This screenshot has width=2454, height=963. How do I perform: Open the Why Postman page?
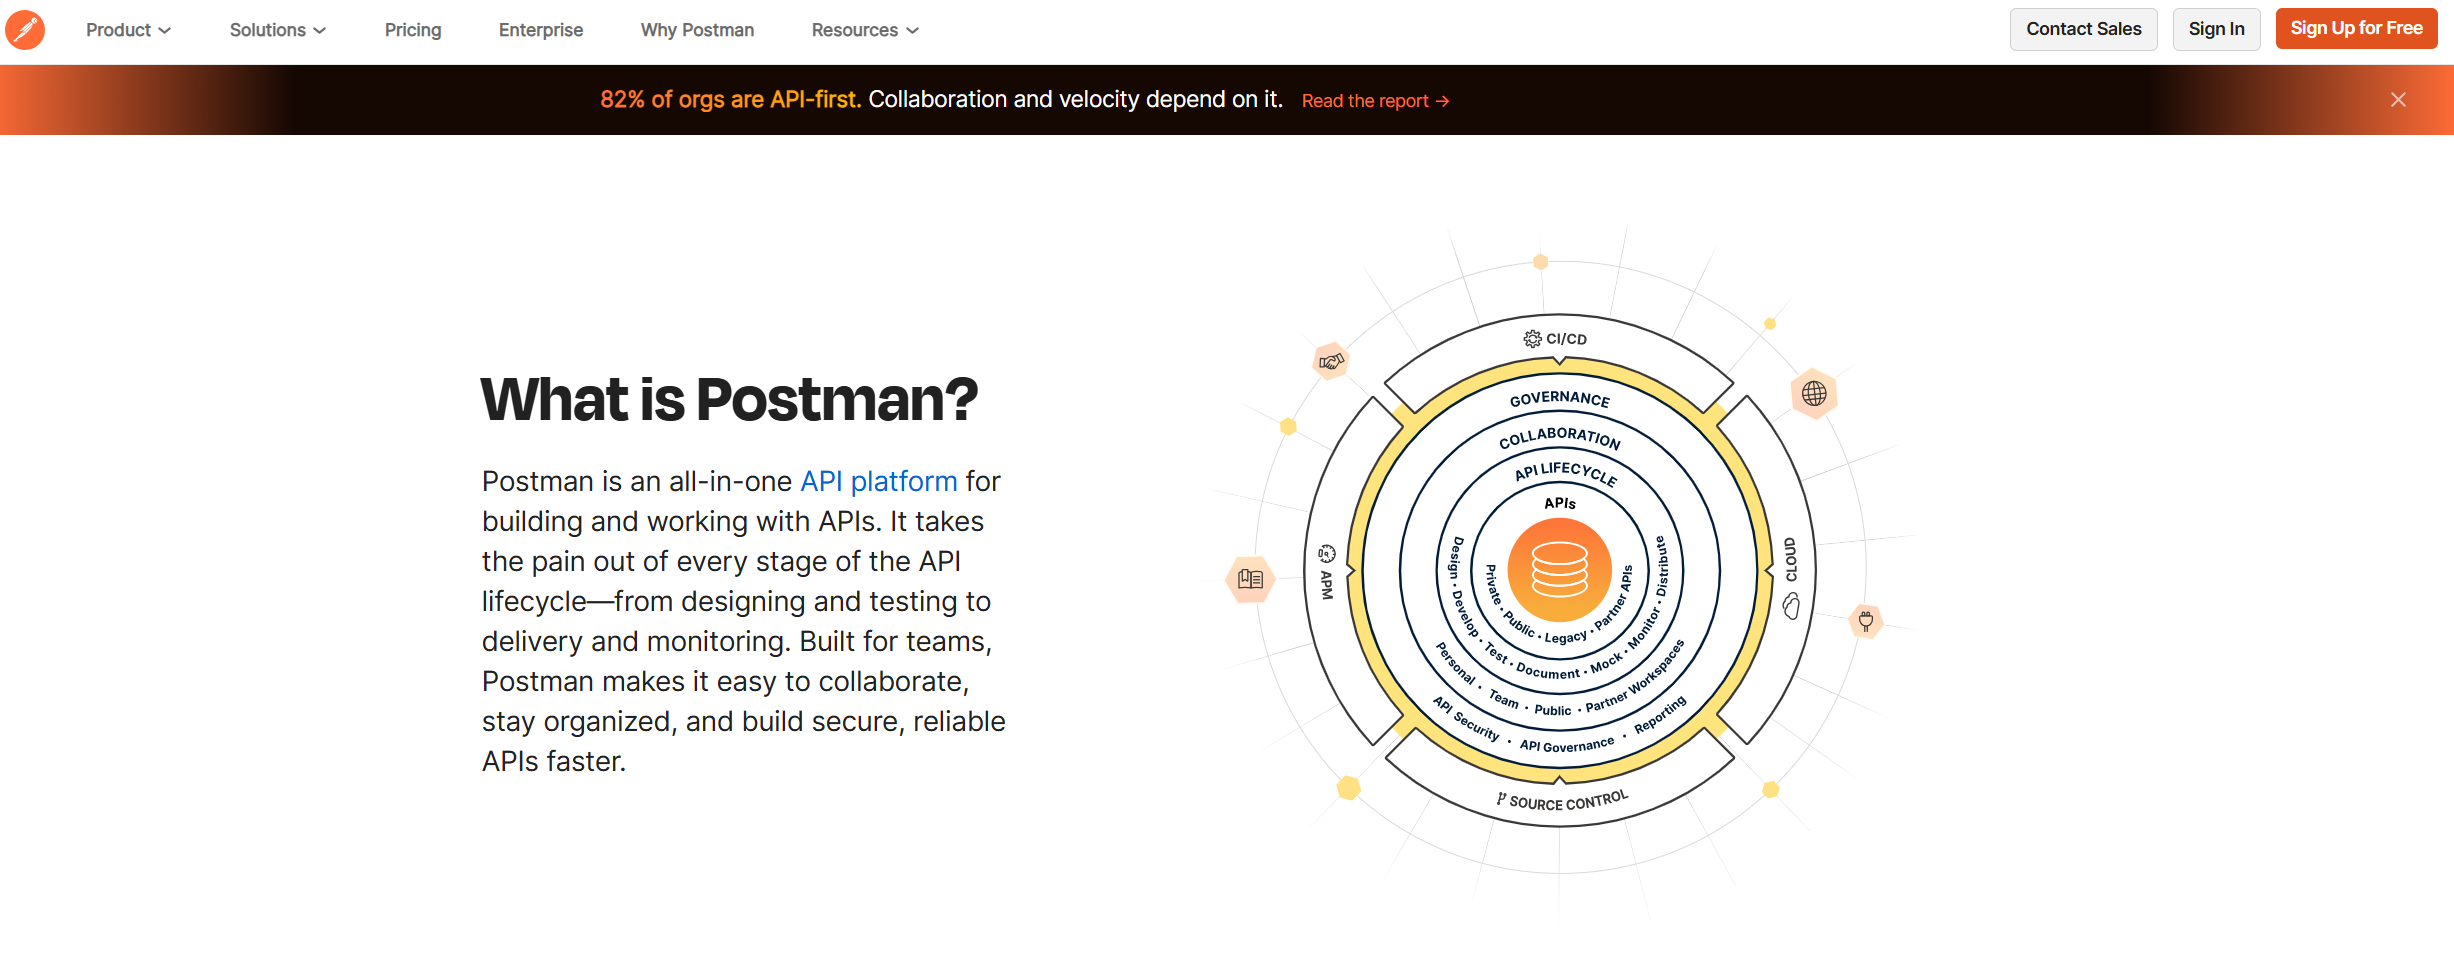coord(697,30)
